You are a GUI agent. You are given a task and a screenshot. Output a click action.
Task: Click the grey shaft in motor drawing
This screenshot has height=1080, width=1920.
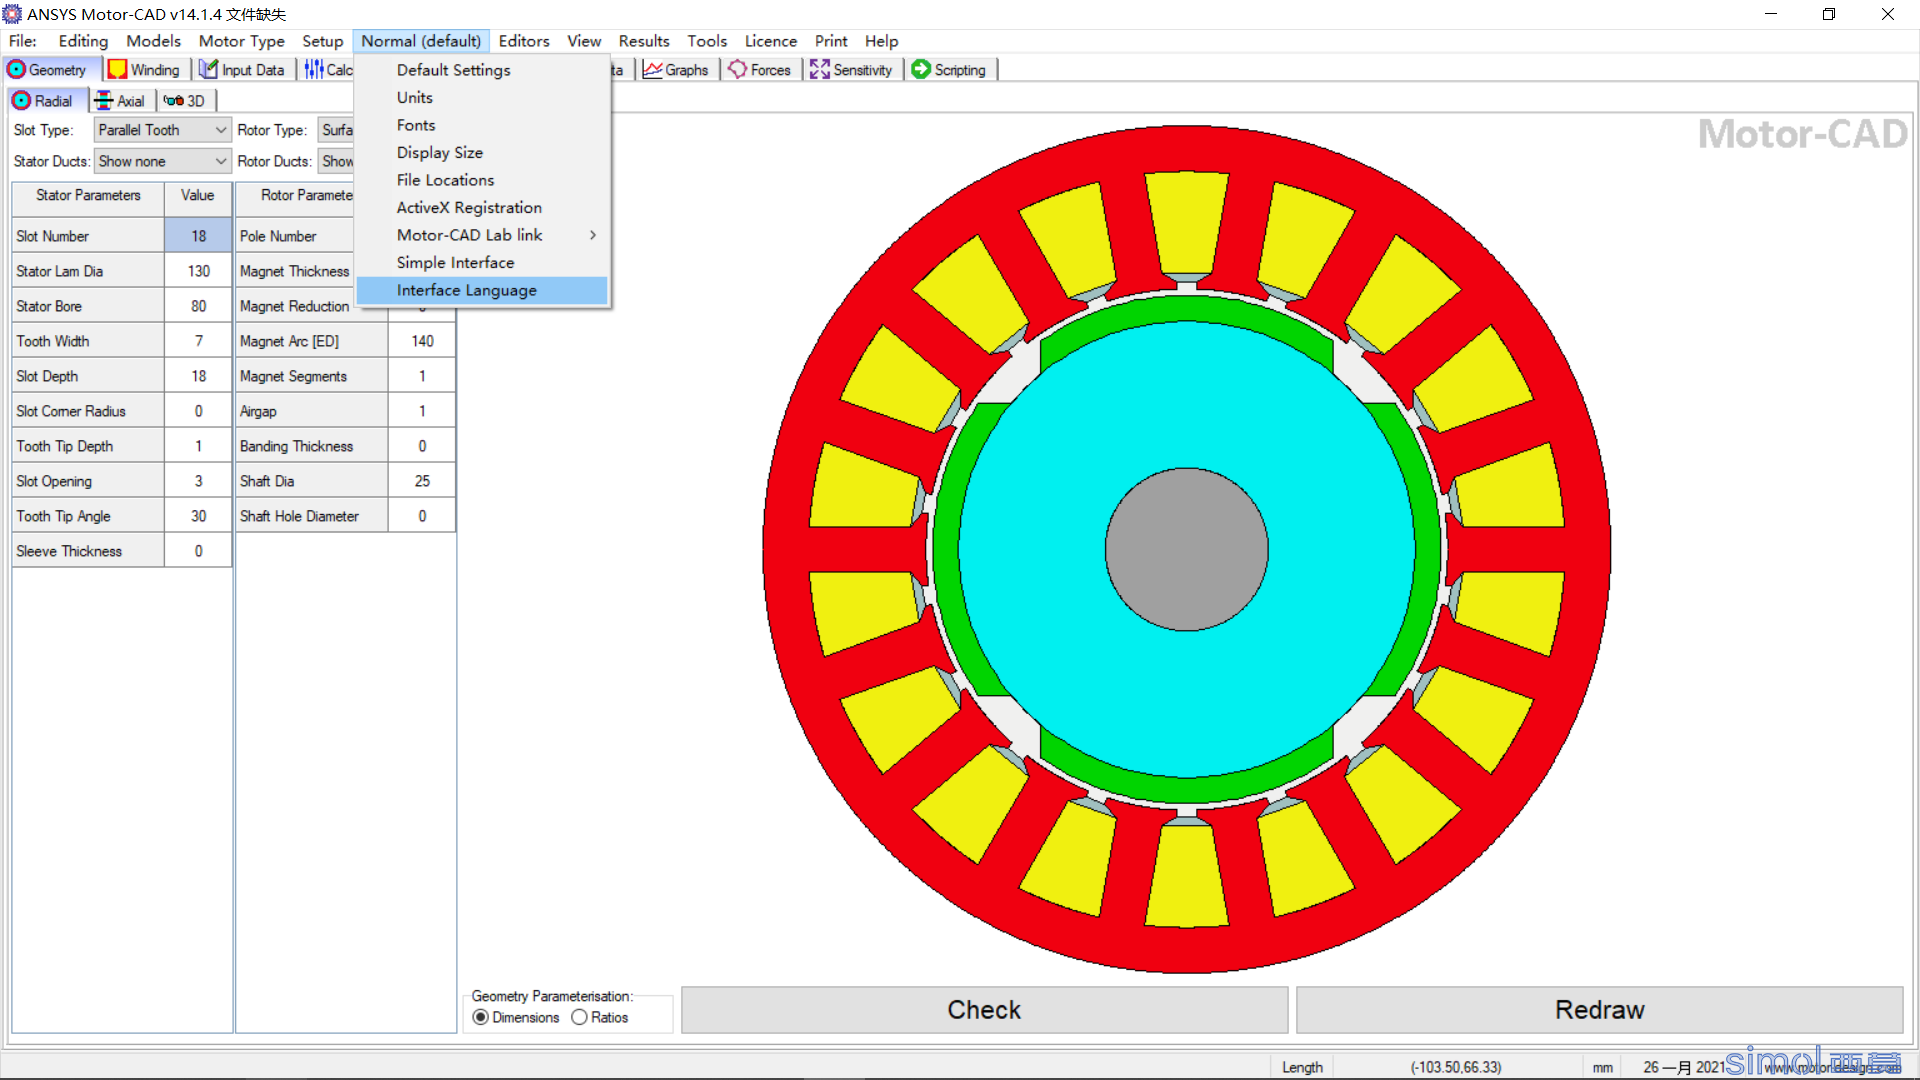1186,549
